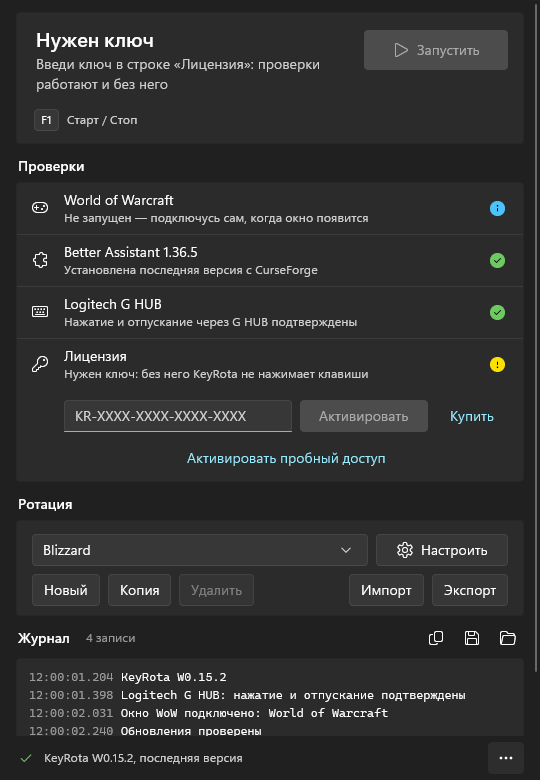540x780 pixels.
Task: Click the Активировать button
Action: tap(364, 416)
